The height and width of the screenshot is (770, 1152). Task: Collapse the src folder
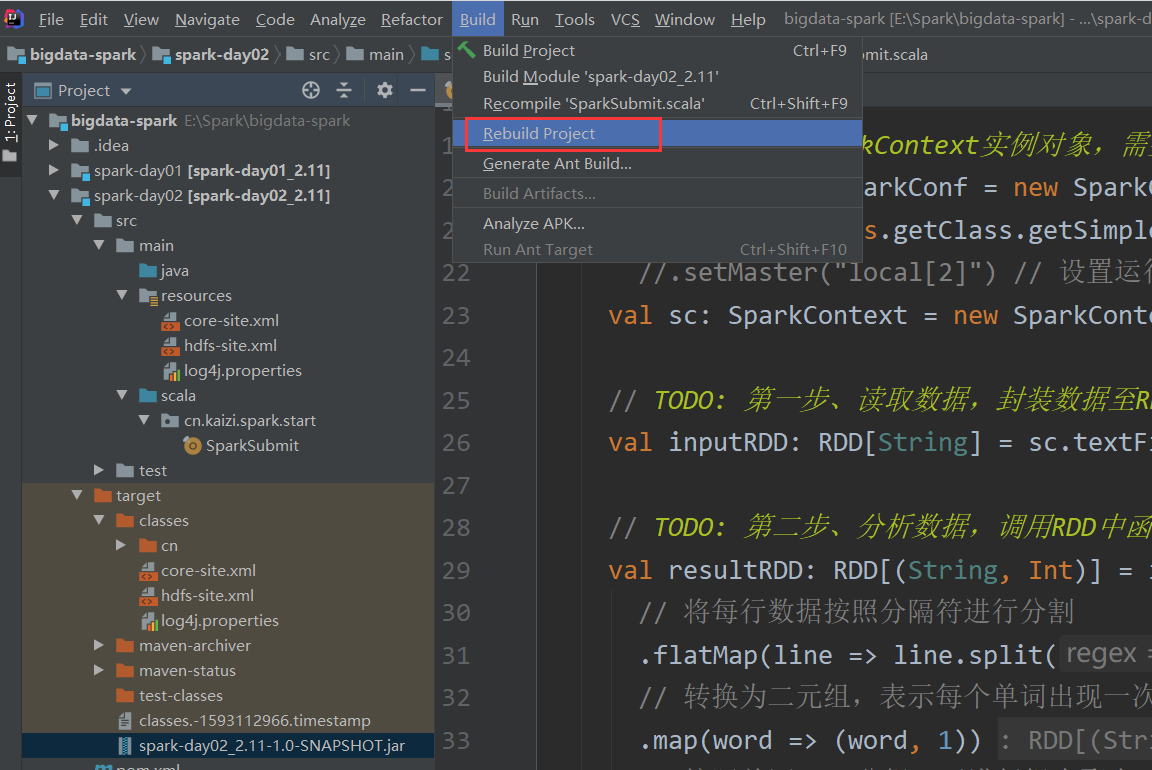(76, 220)
